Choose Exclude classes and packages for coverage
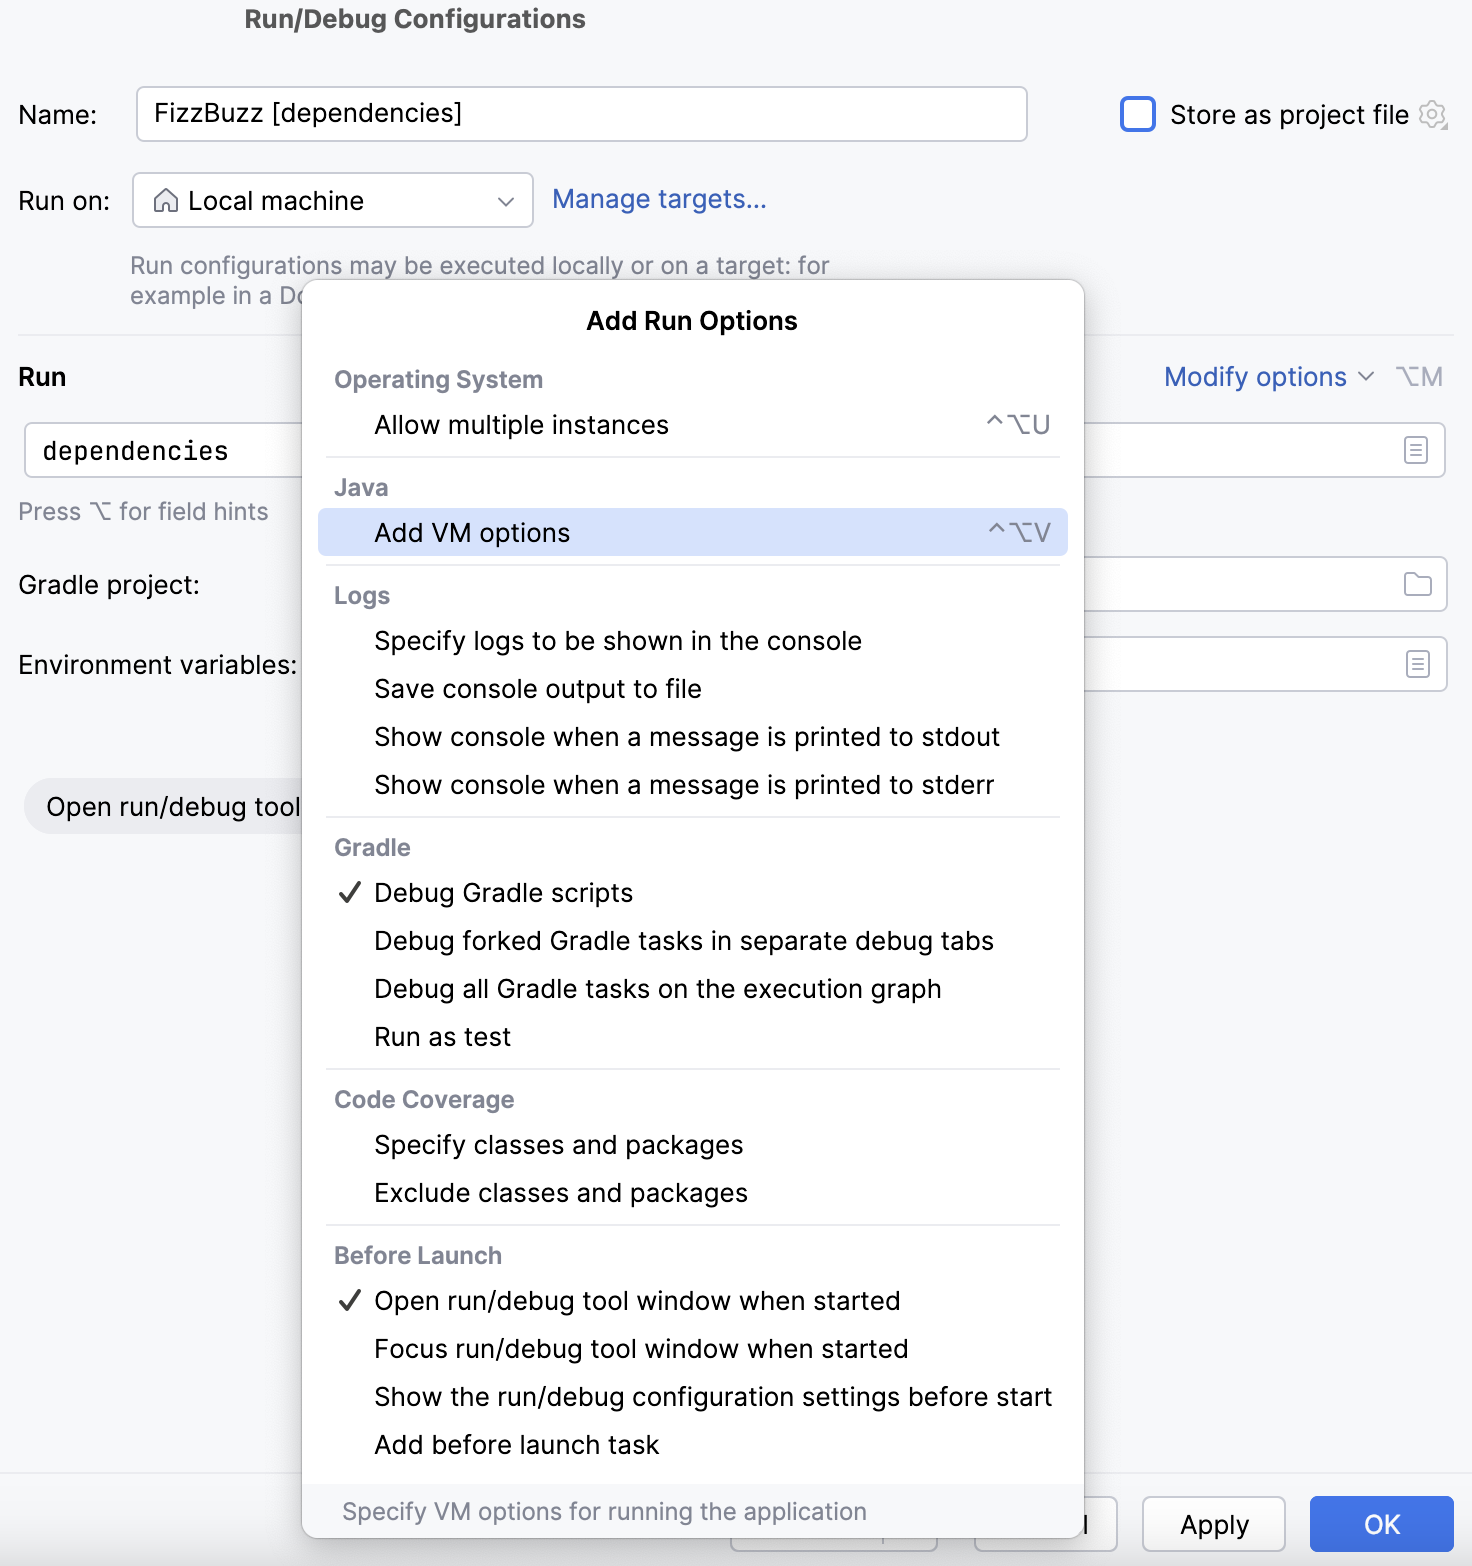The width and height of the screenshot is (1472, 1566). pyautogui.click(x=560, y=1192)
